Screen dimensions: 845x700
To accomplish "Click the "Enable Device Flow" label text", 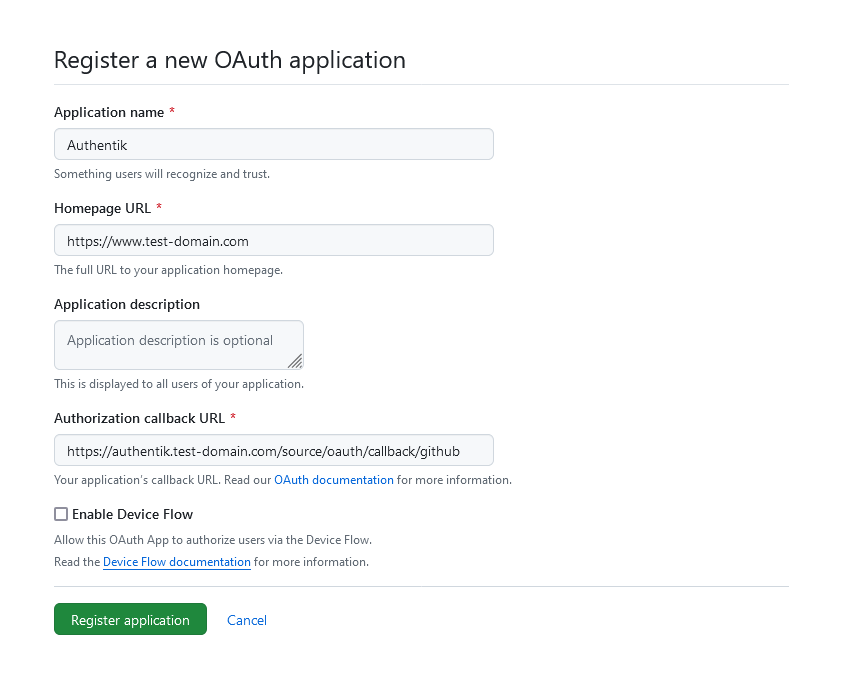I will click(132, 514).
